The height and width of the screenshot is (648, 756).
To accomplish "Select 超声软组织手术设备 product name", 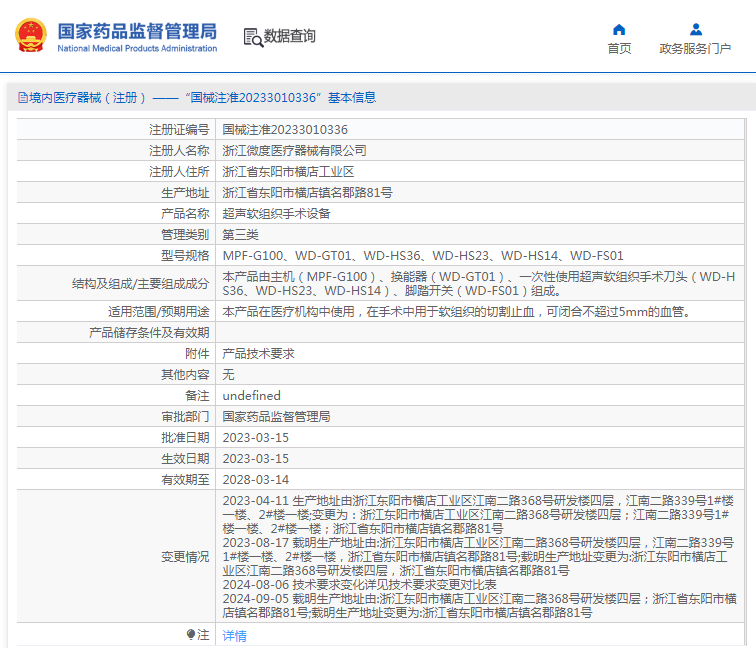I will [x=276, y=214].
